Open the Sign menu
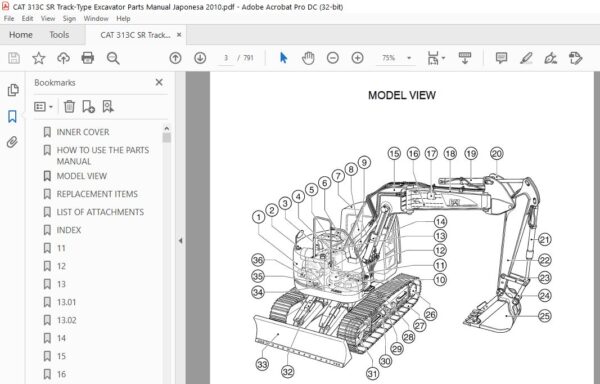 (69, 18)
